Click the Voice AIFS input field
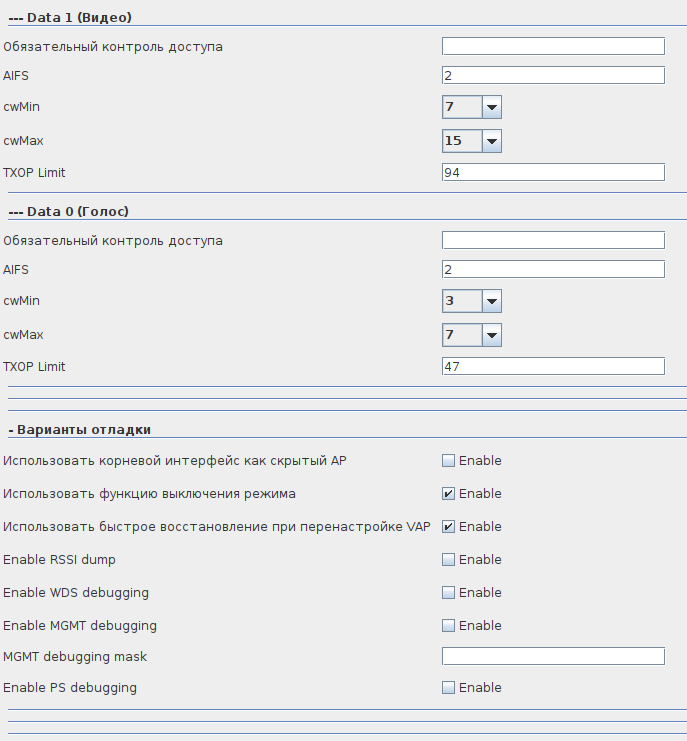Image resolution: width=687 pixels, height=741 pixels. click(553, 269)
